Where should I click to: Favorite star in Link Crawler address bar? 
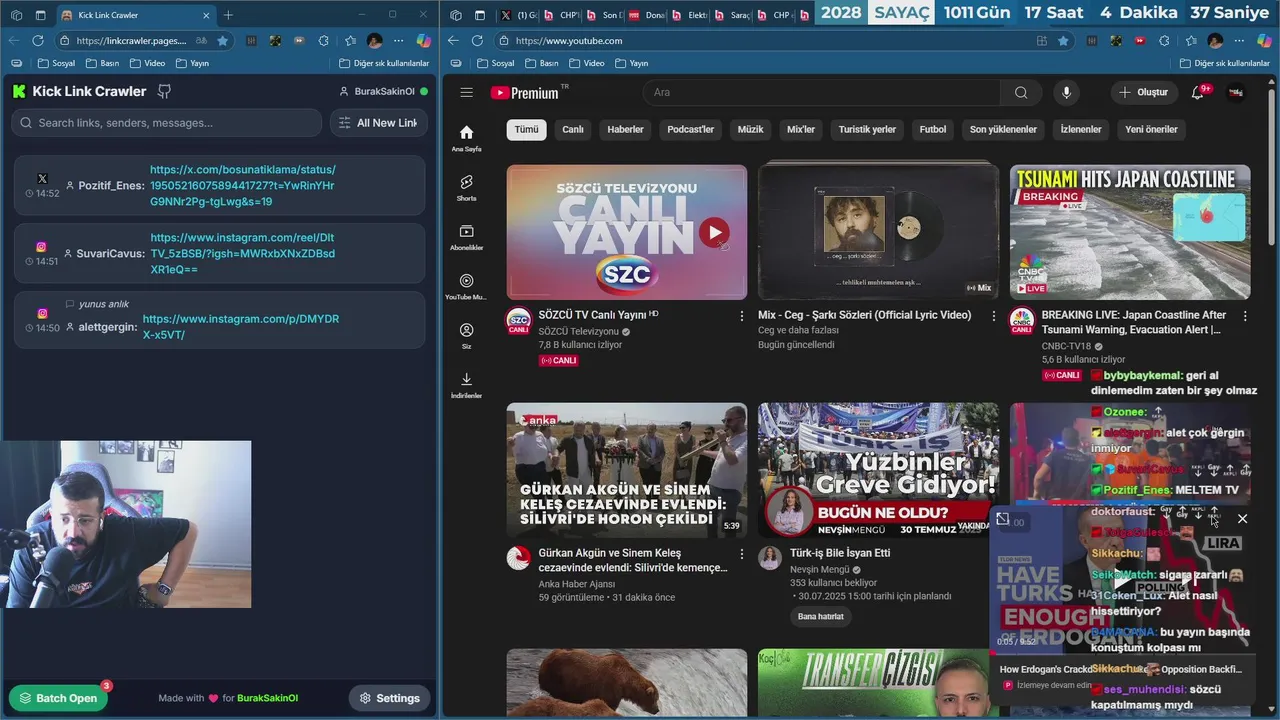222,41
